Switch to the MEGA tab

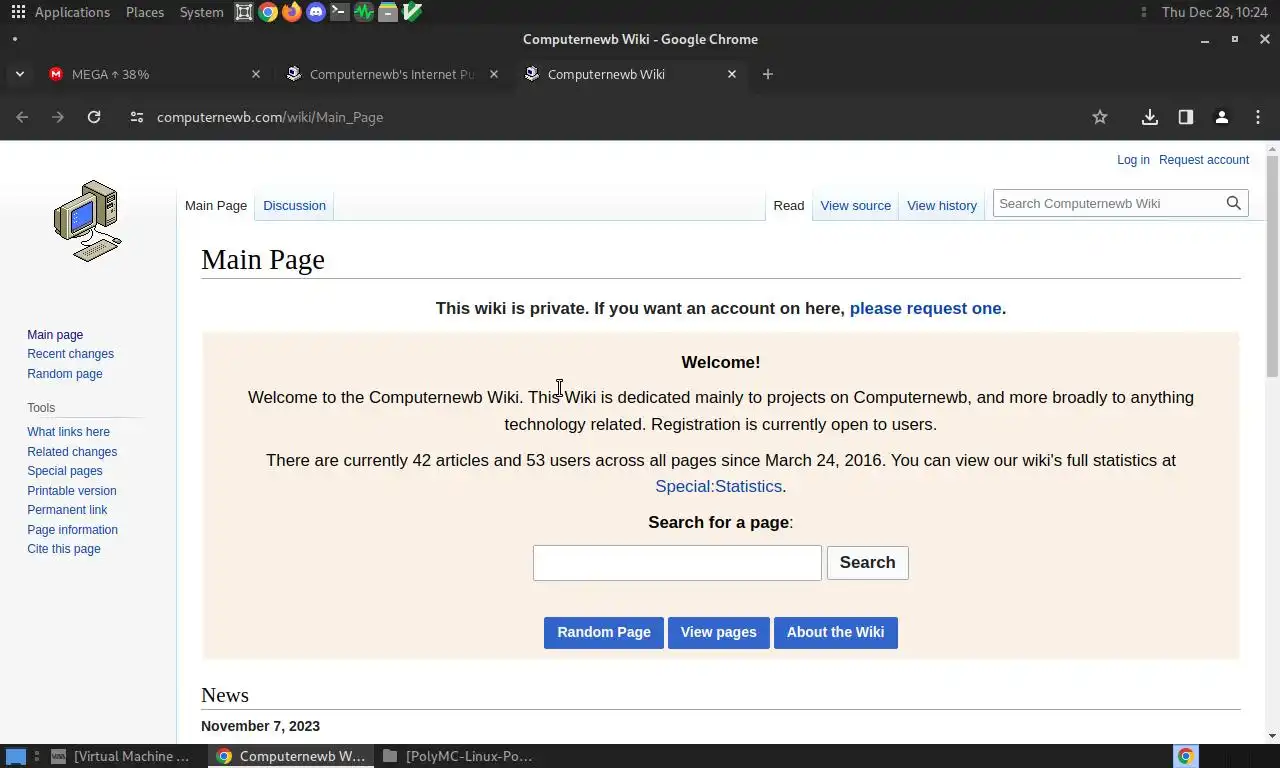point(154,74)
